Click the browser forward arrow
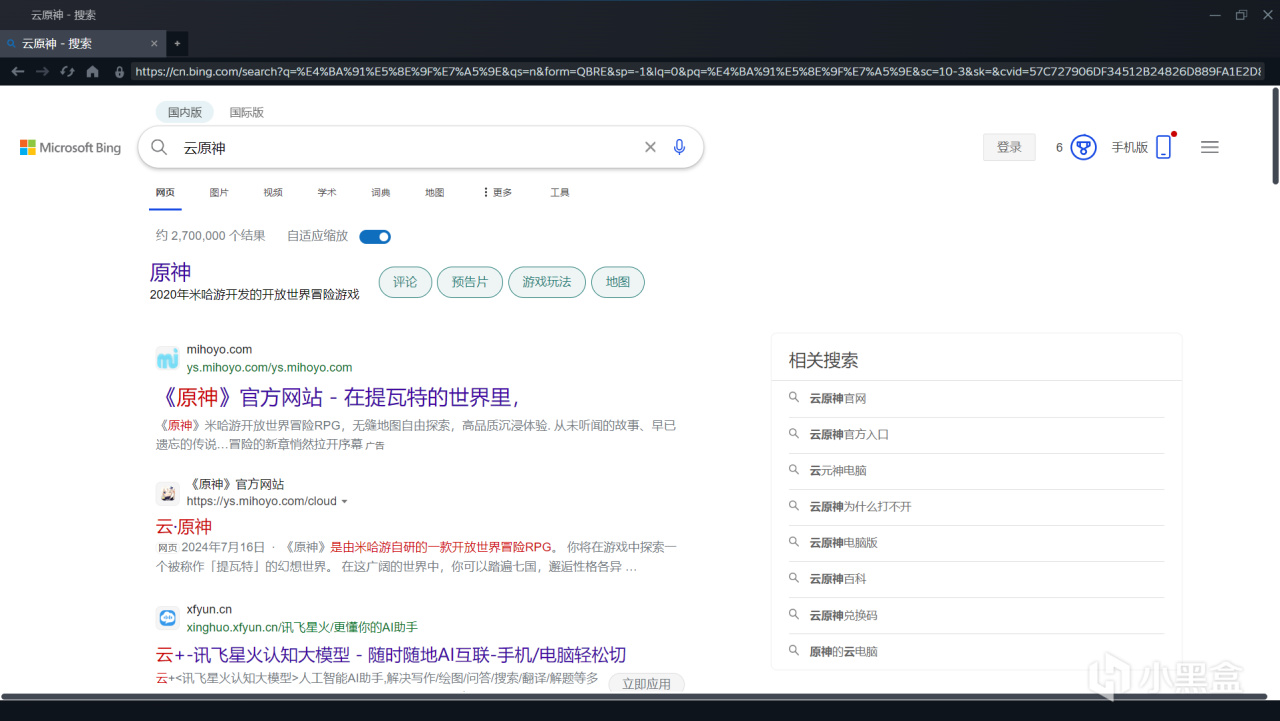Screen dimensions: 1280x721 point(42,71)
